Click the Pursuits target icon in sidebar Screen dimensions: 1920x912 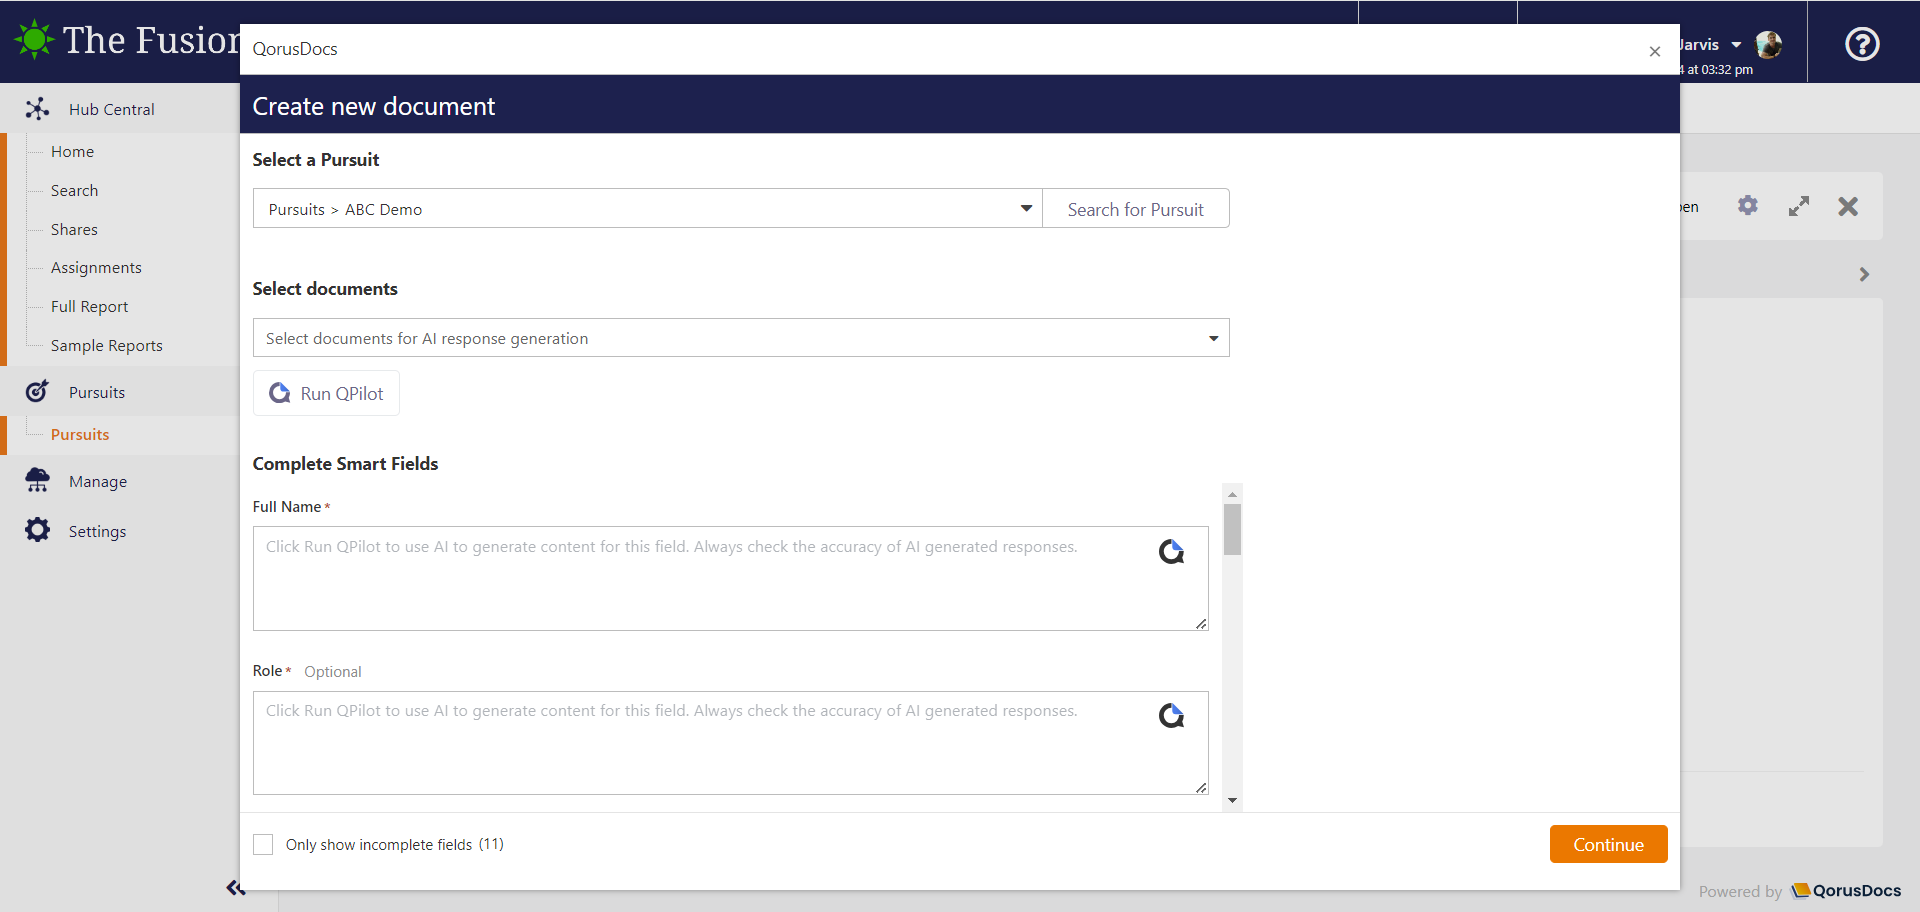[37, 391]
